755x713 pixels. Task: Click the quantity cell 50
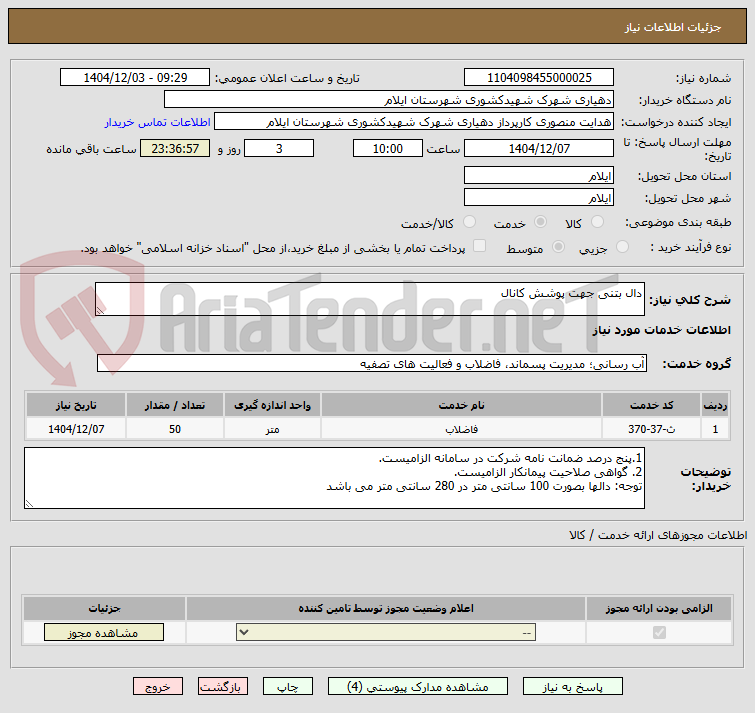(x=175, y=428)
